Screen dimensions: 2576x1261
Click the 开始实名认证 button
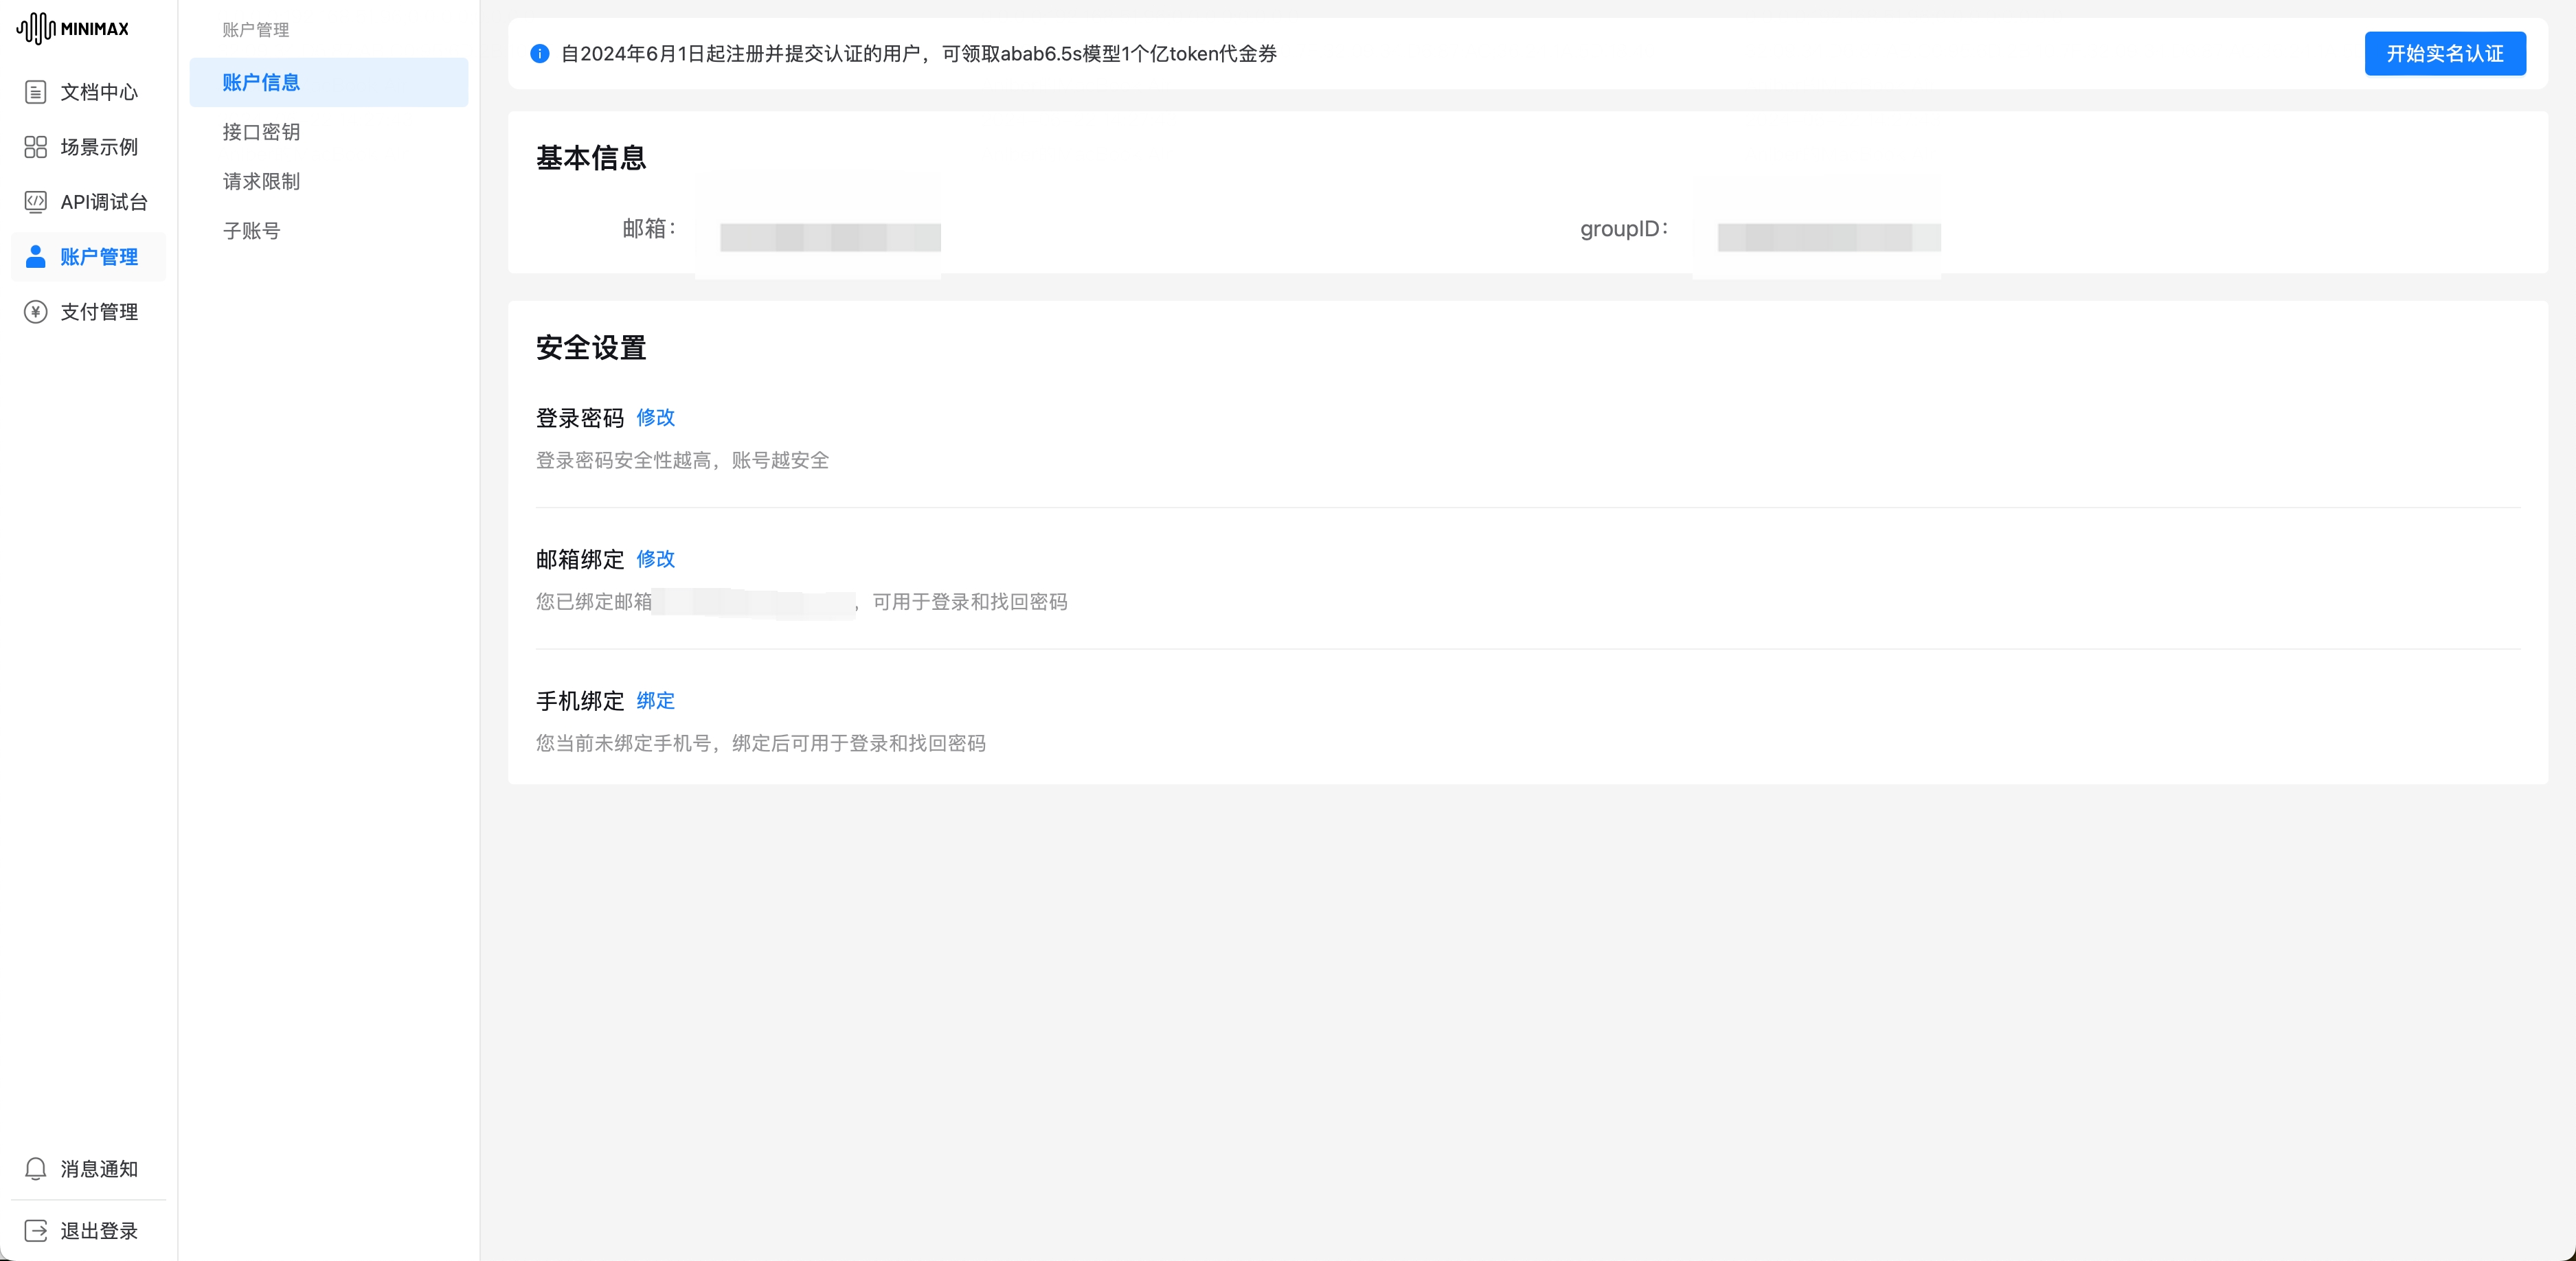(2445, 54)
